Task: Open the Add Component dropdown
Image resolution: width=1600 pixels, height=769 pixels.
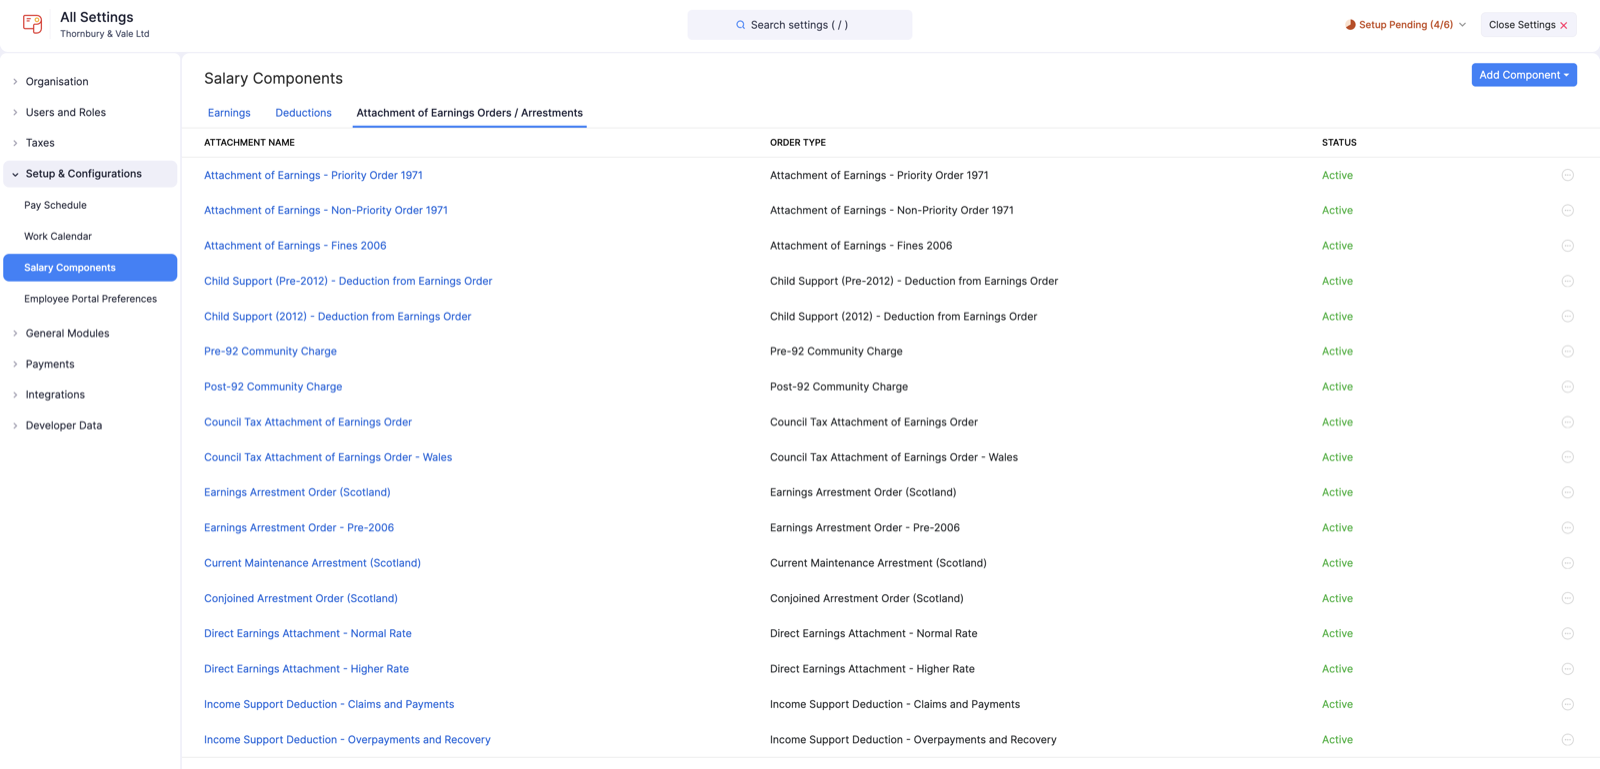Action: (x=1524, y=75)
